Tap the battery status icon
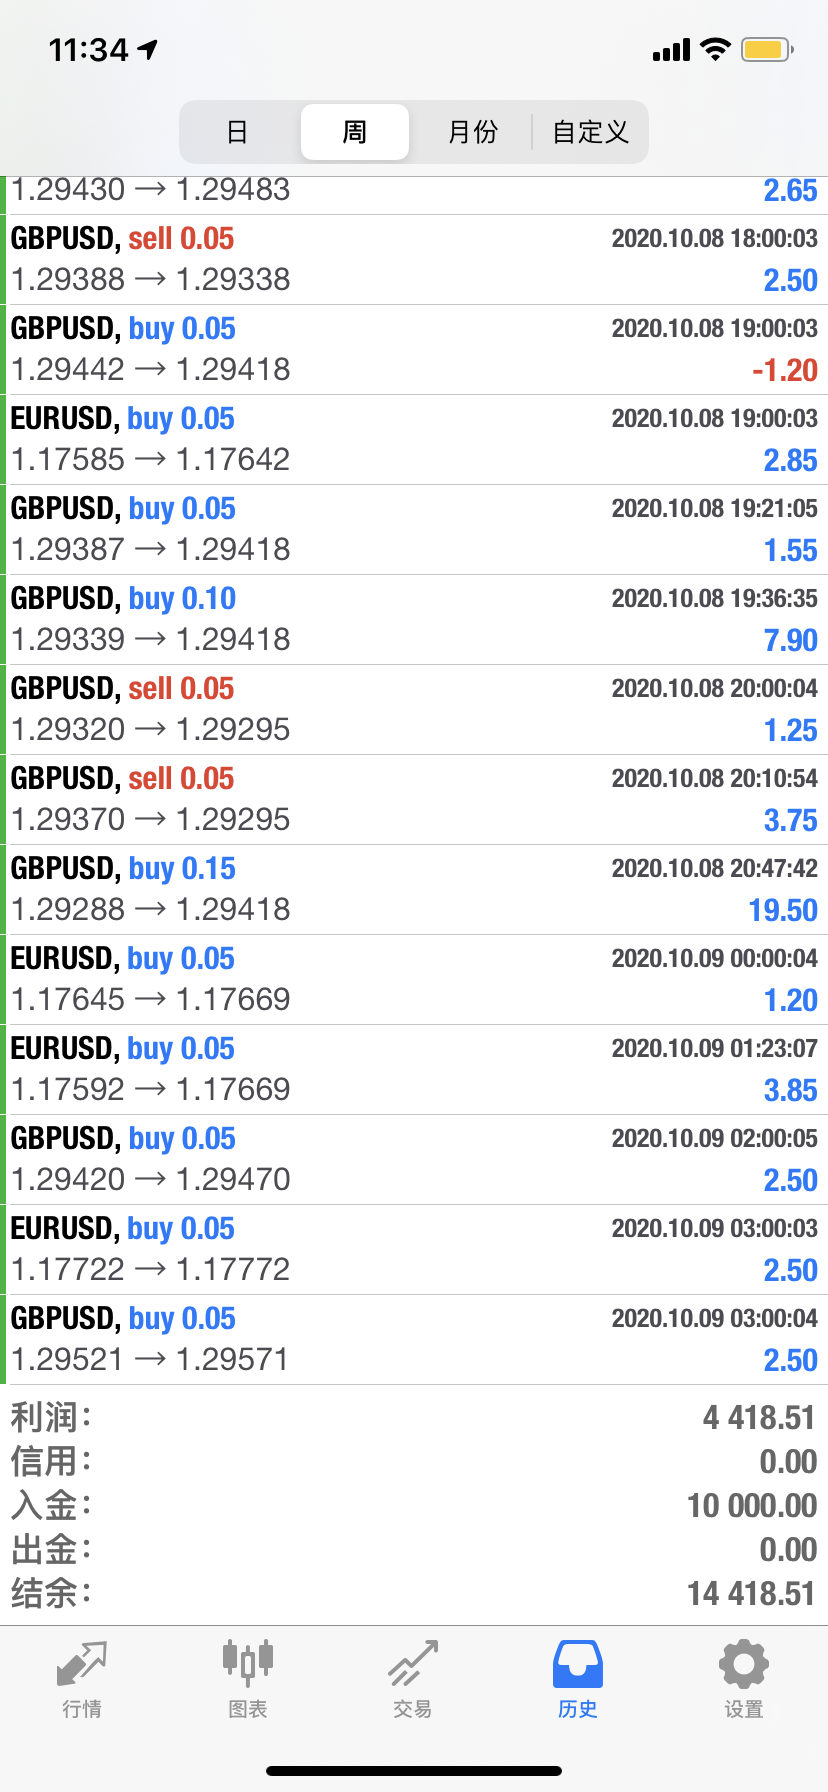Viewport: 828px width, 1792px height. (767, 49)
